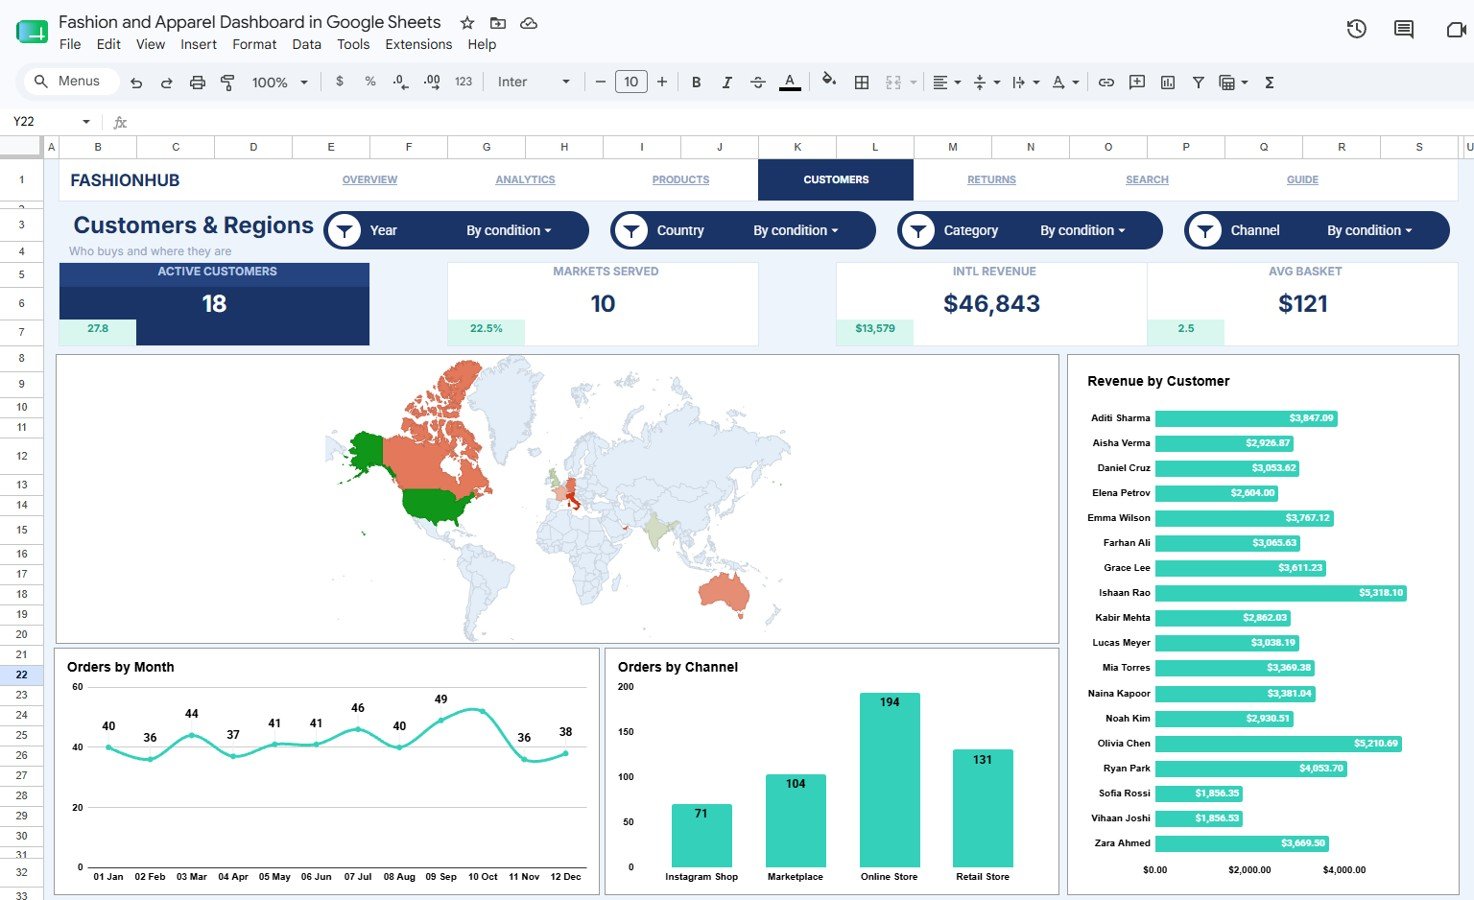
Task: Go to the RETURNS dashboard link
Action: coord(992,180)
